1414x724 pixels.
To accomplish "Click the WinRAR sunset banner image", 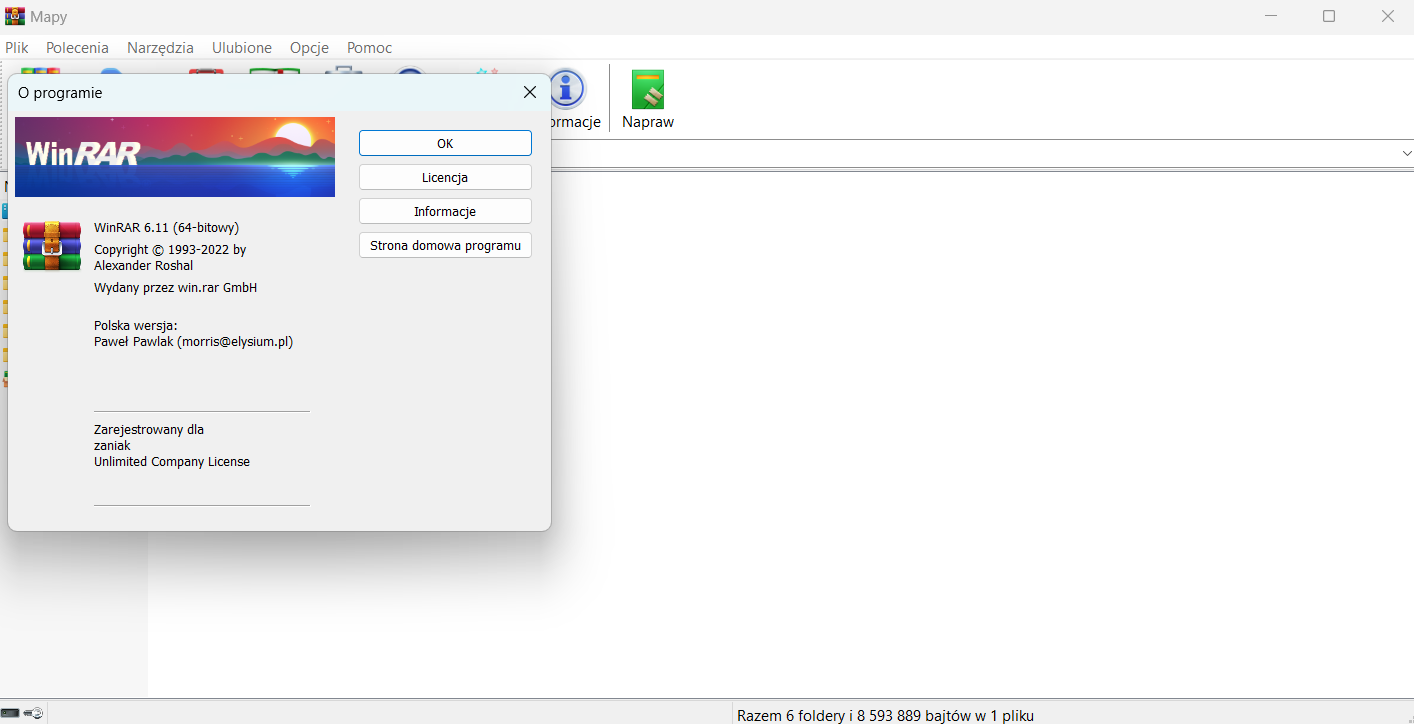I will [x=175, y=157].
